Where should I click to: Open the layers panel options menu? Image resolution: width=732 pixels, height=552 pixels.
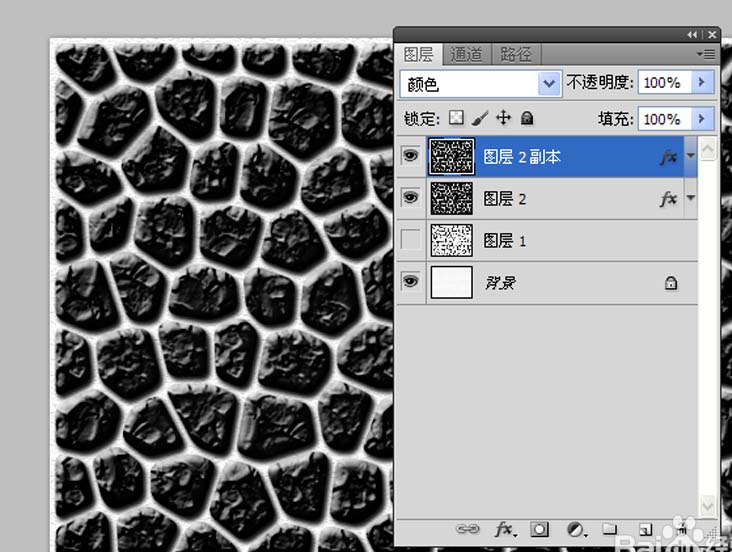tap(706, 54)
